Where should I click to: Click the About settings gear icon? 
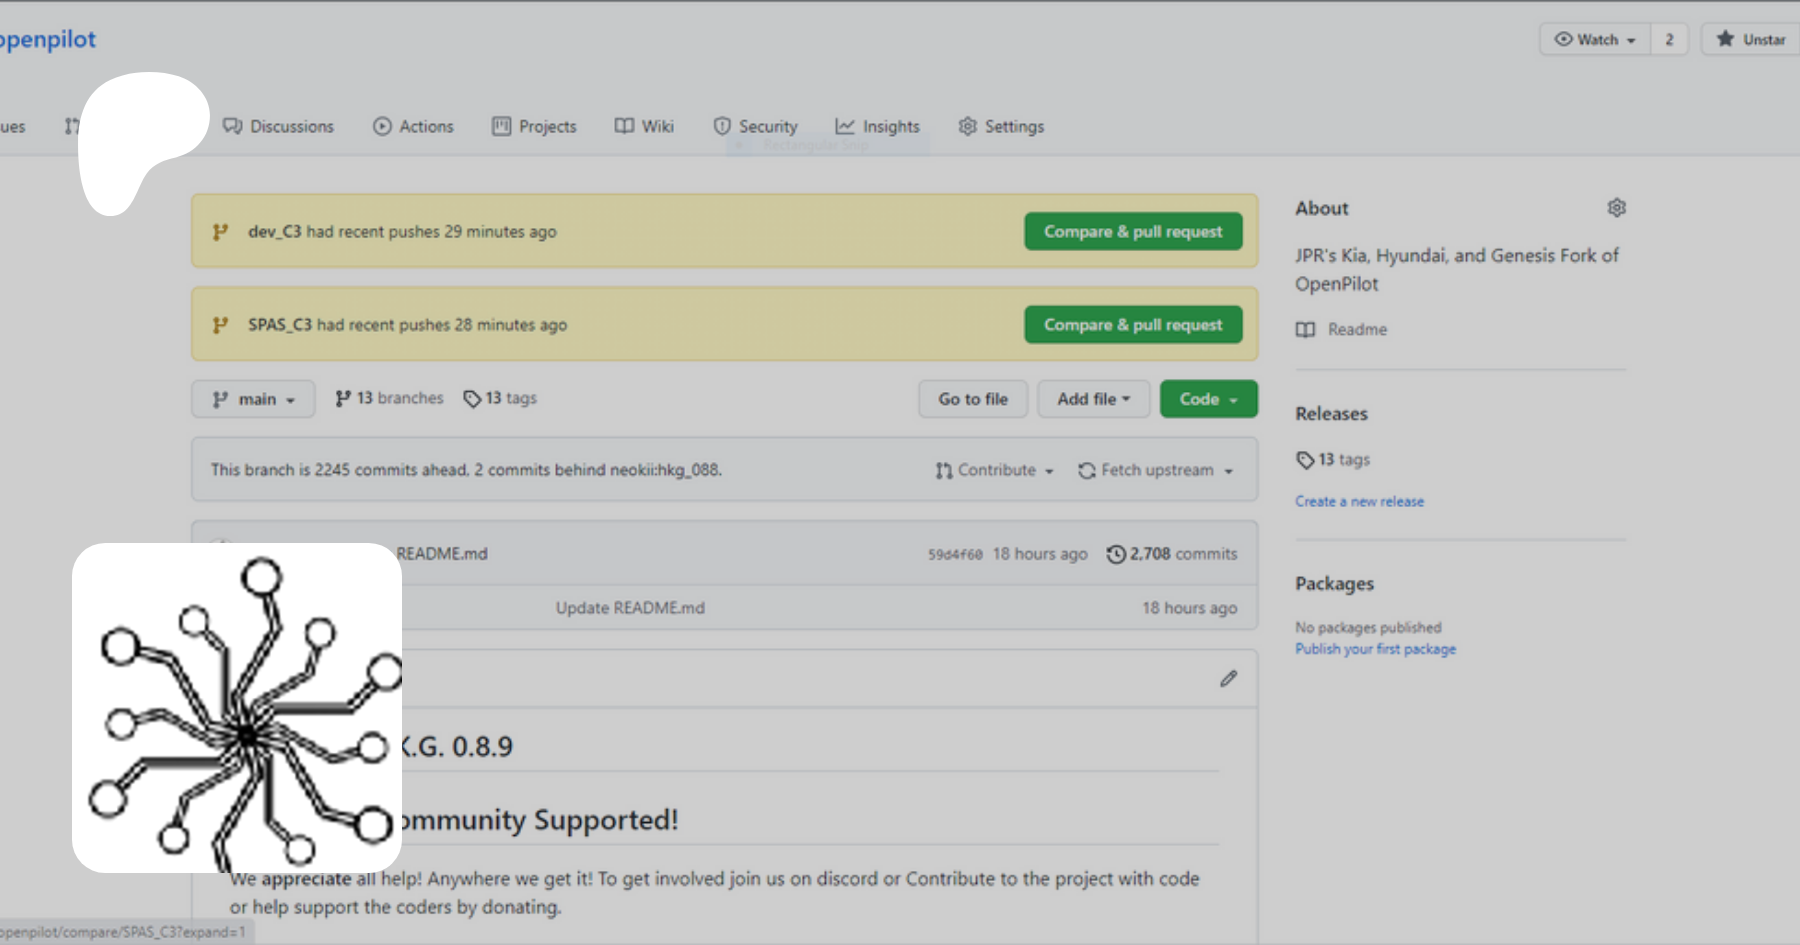click(1616, 208)
